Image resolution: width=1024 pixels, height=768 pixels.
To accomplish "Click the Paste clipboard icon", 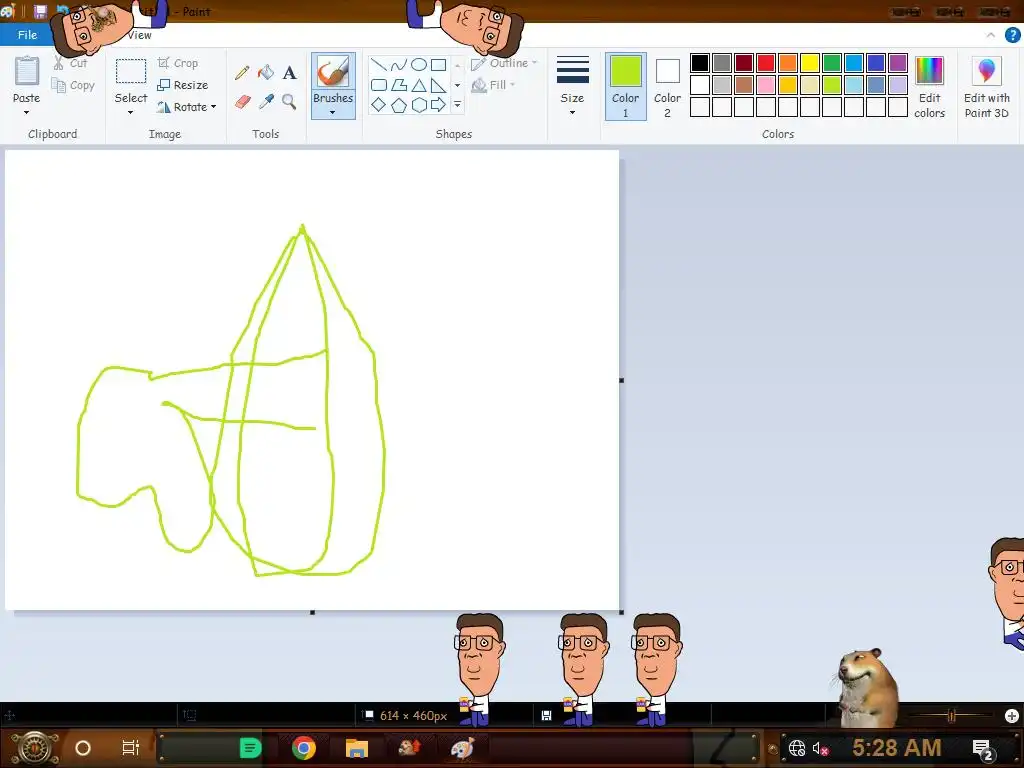I will pos(27,71).
